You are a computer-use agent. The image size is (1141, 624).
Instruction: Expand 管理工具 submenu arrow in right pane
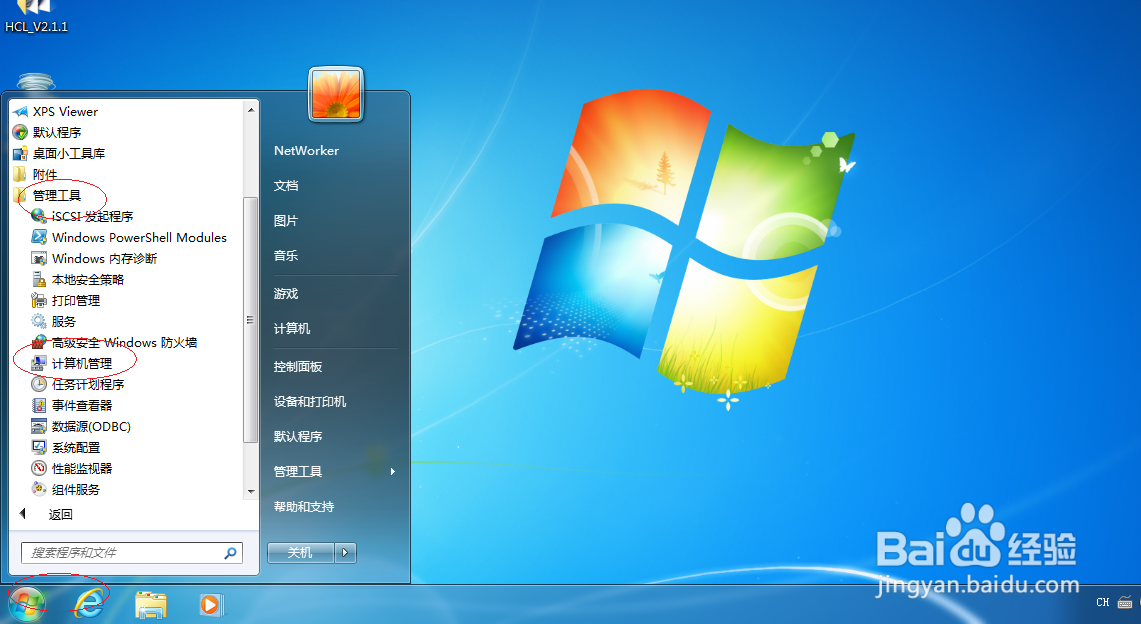click(393, 471)
